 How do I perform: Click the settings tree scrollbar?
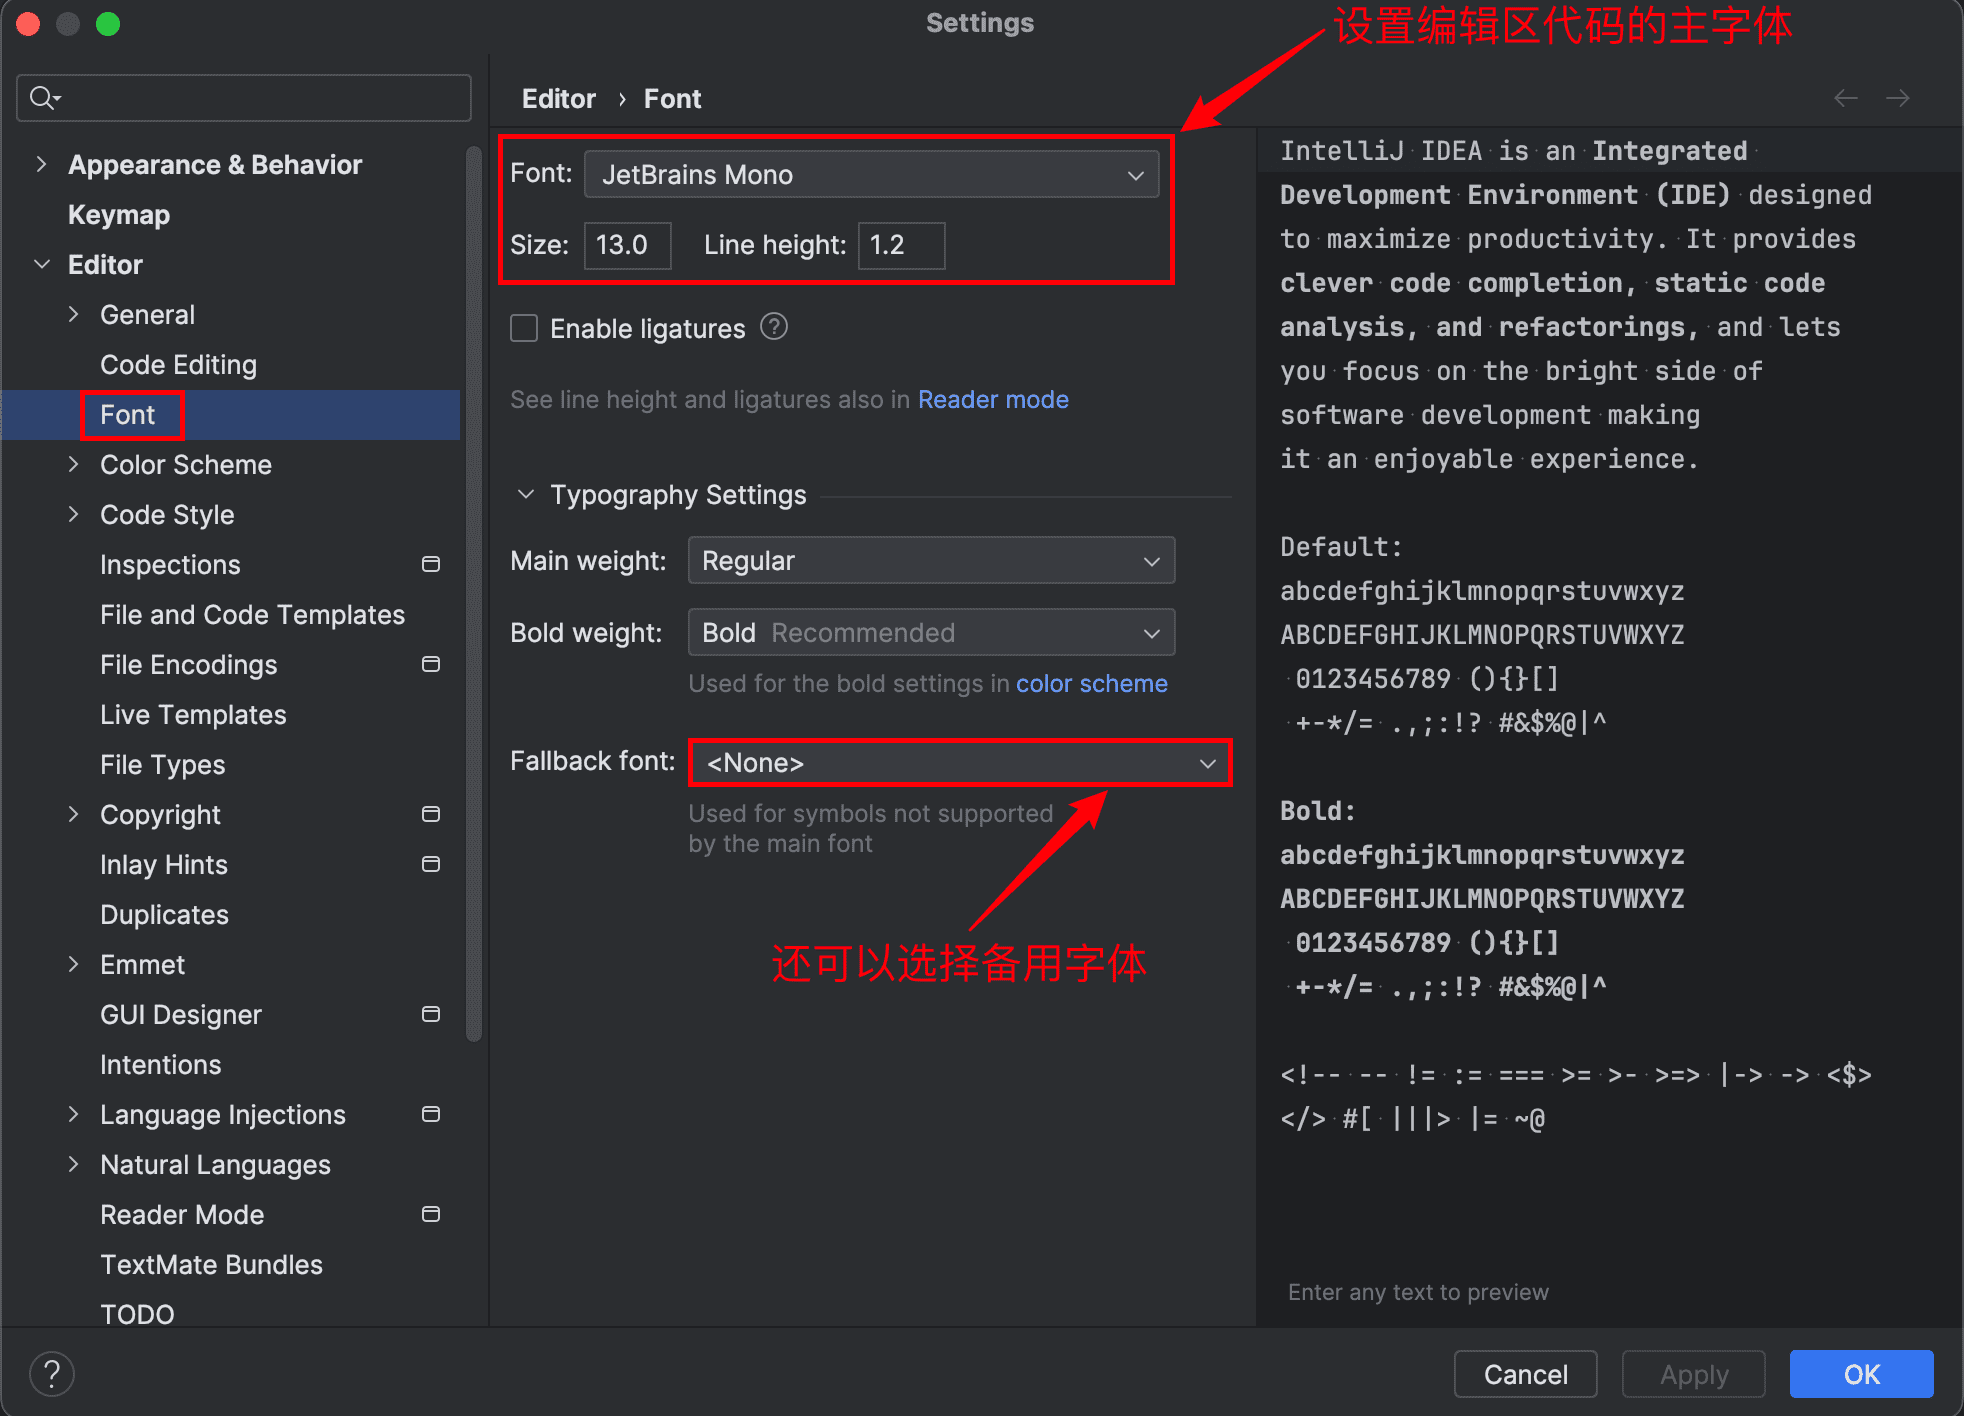[x=474, y=595]
